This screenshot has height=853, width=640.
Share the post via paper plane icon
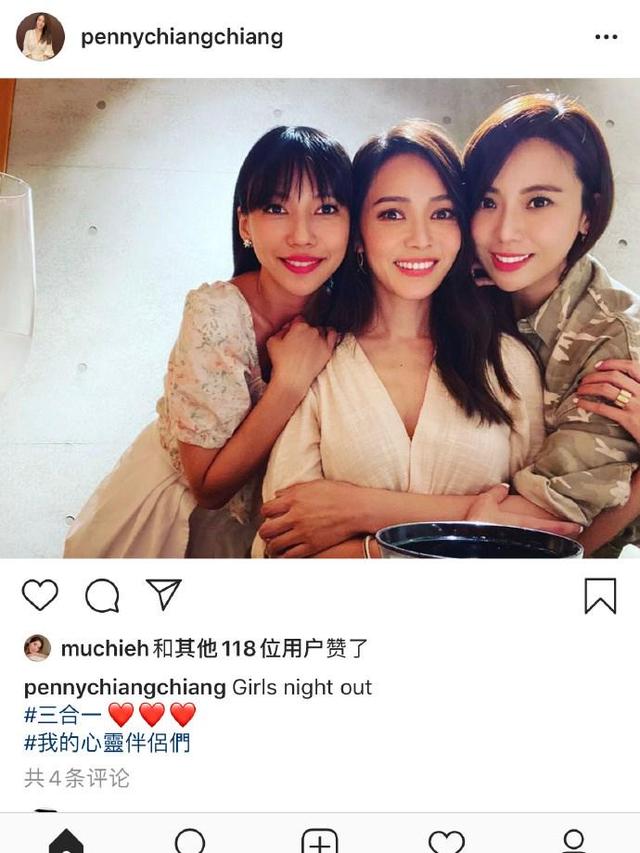(164, 594)
